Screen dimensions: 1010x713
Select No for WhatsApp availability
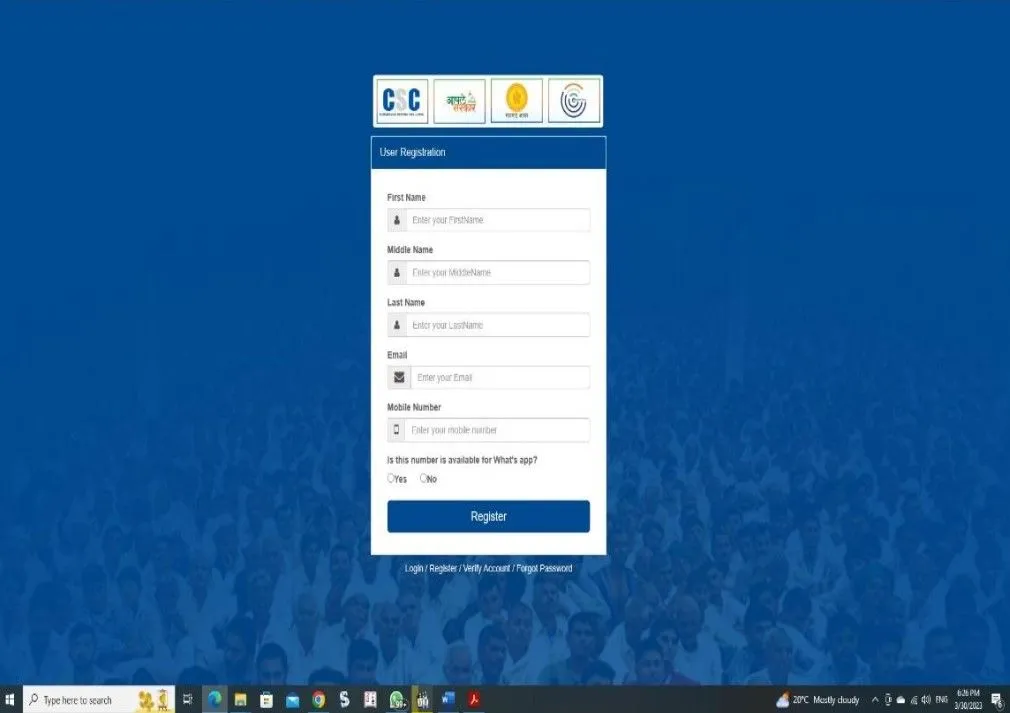click(424, 479)
